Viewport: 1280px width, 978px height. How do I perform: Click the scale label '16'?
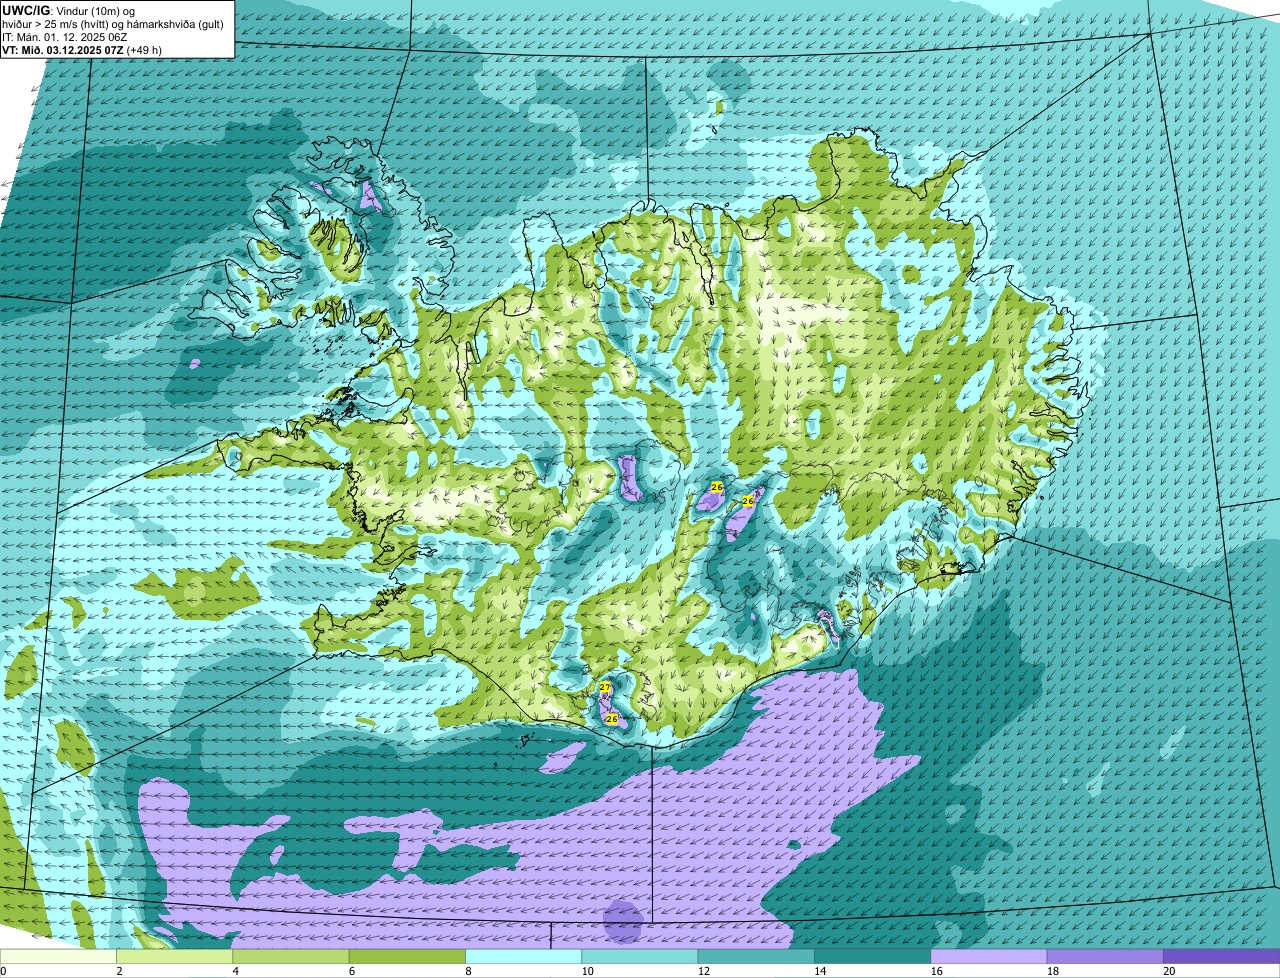click(936, 971)
